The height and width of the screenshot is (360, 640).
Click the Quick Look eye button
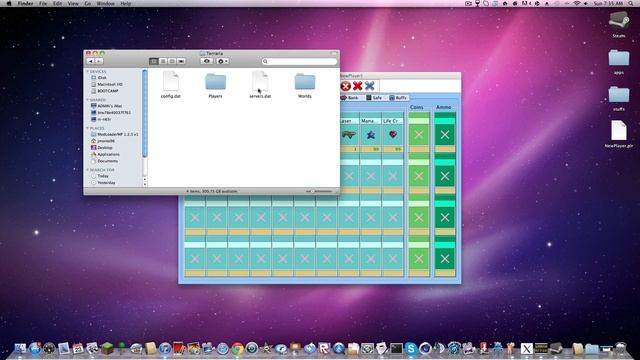207,61
